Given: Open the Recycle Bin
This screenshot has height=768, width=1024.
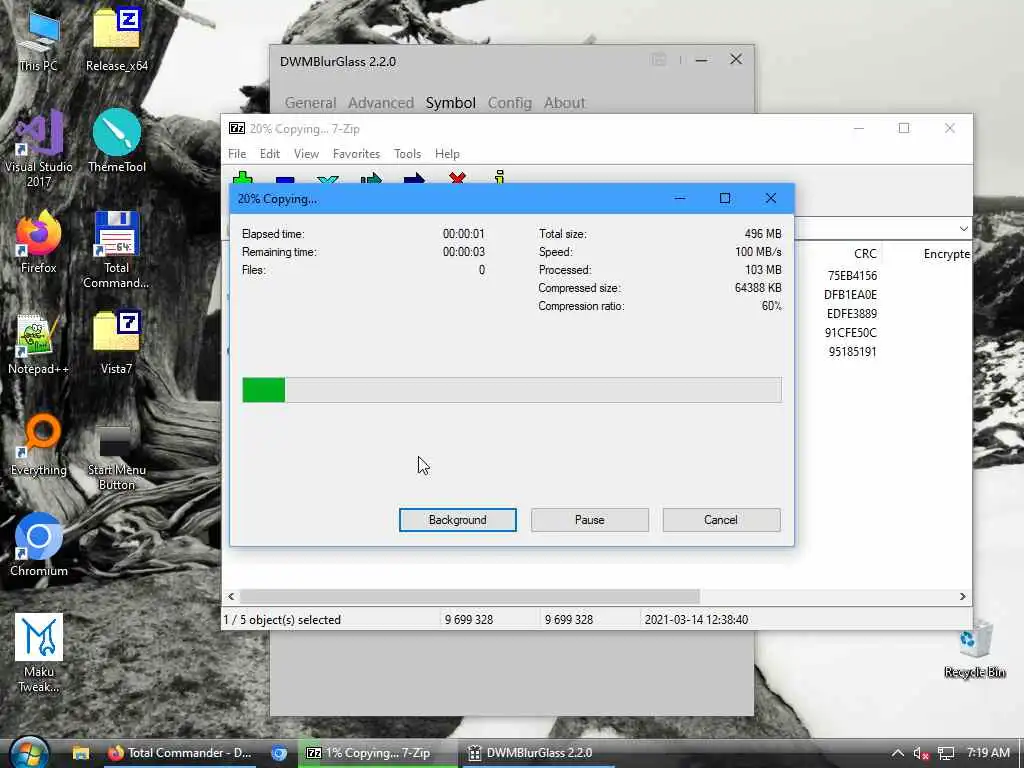Looking at the screenshot, I should [x=974, y=648].
